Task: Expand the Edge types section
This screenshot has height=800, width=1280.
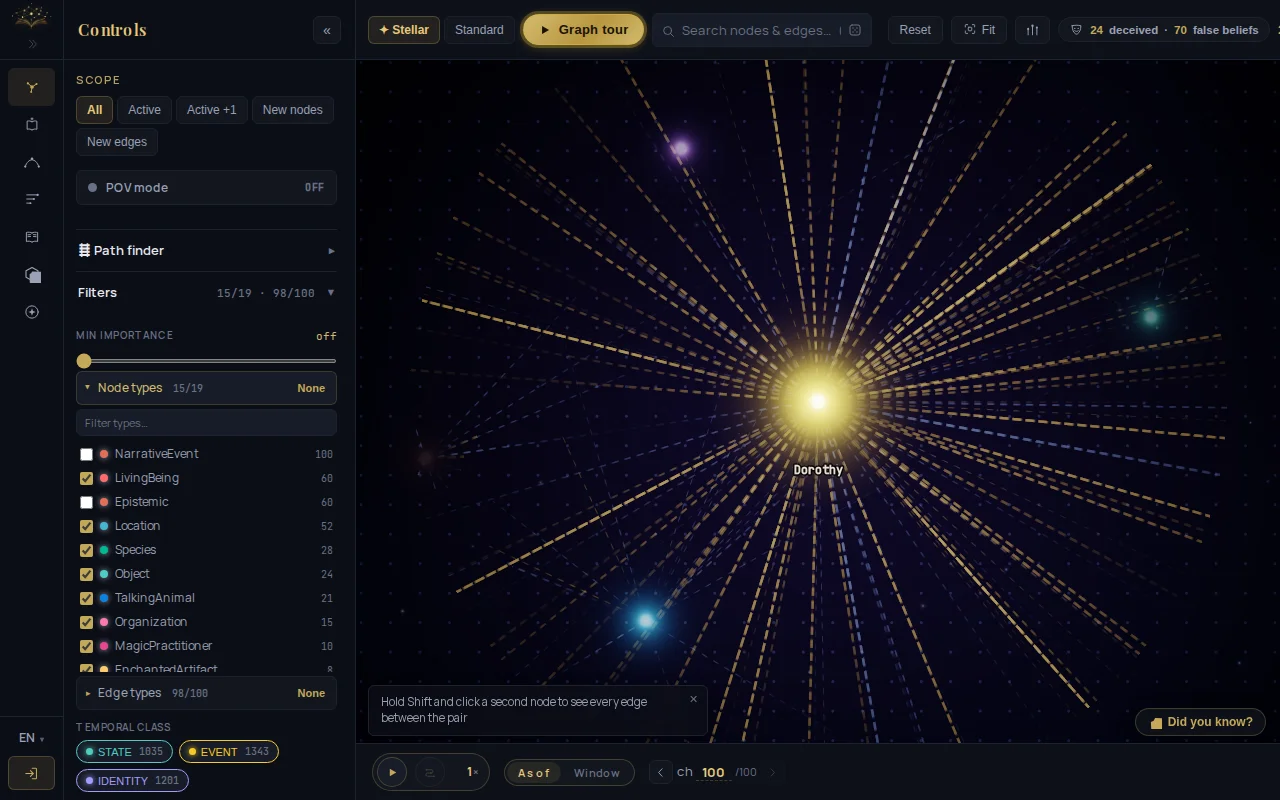Action: [206, 693]
